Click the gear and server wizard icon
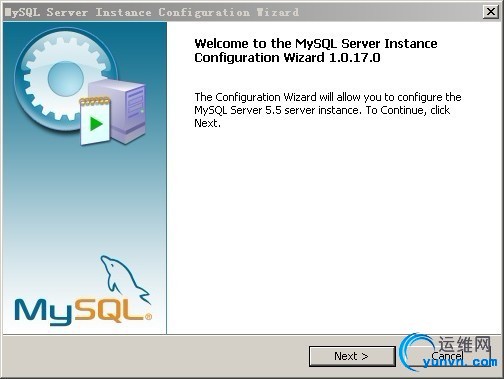This screenshot has width=504, height=379. click(80, 86)
